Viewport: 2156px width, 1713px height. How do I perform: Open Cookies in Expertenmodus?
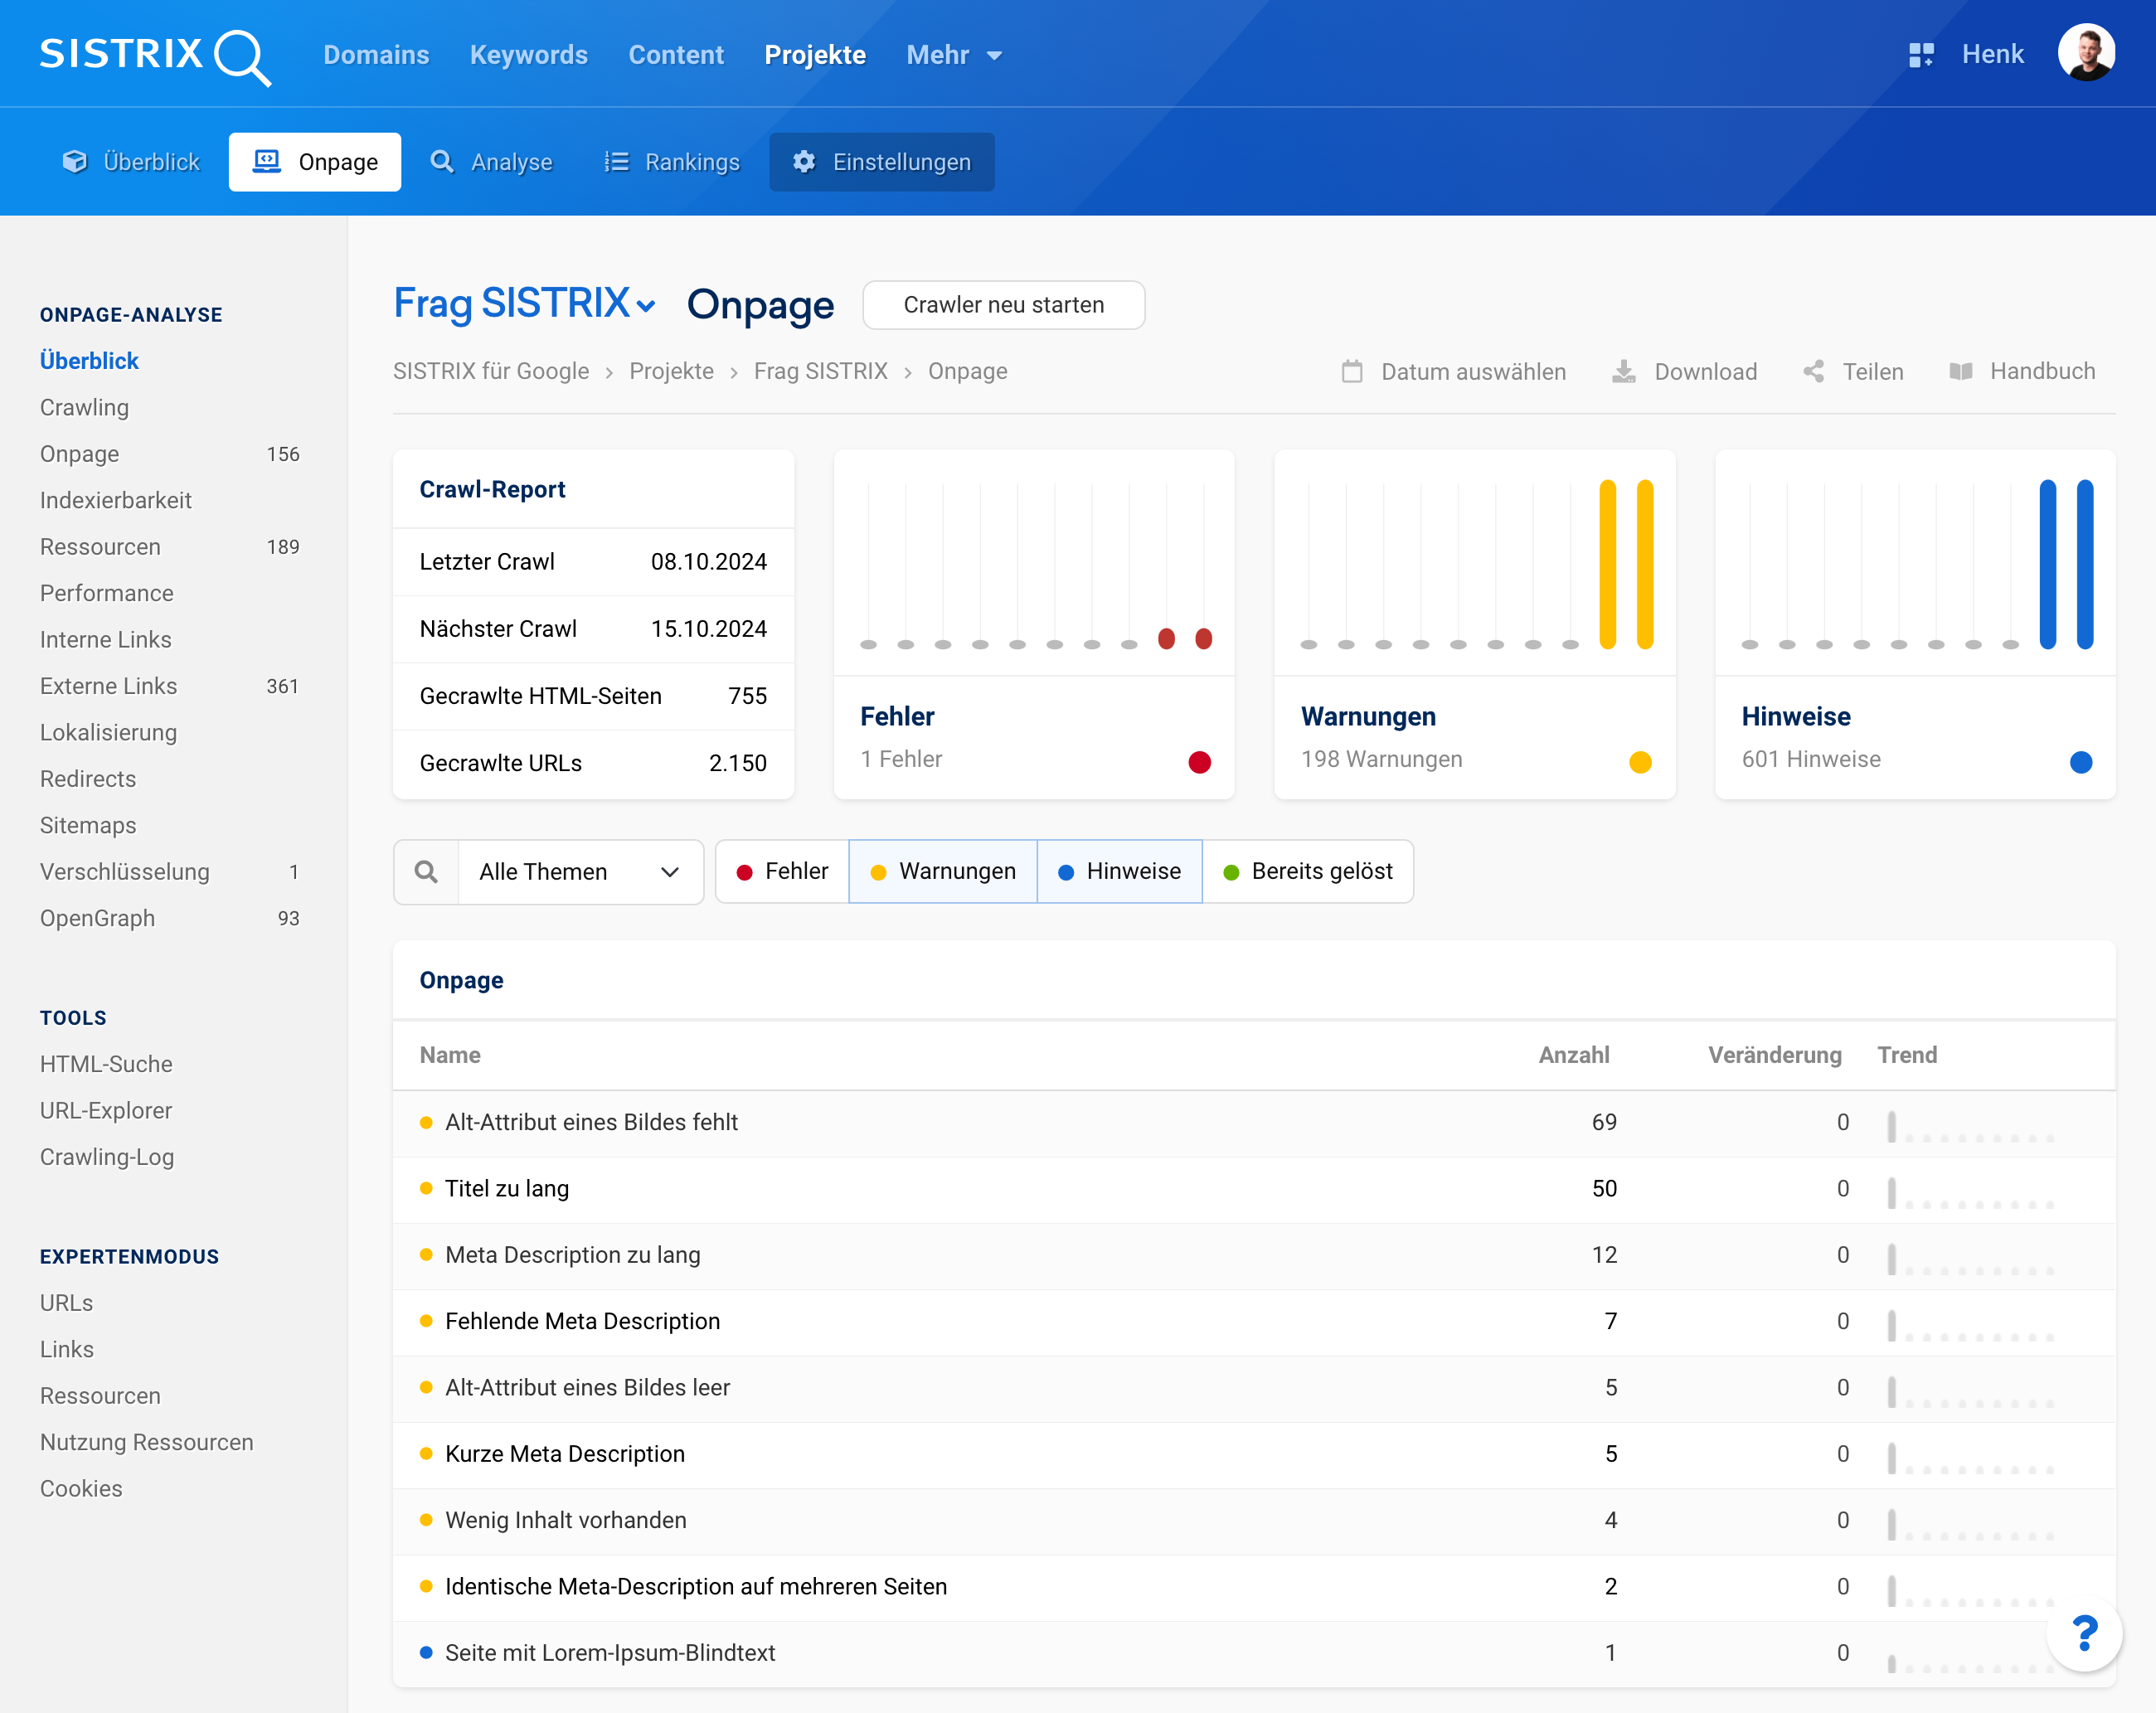coord(81,1489)
